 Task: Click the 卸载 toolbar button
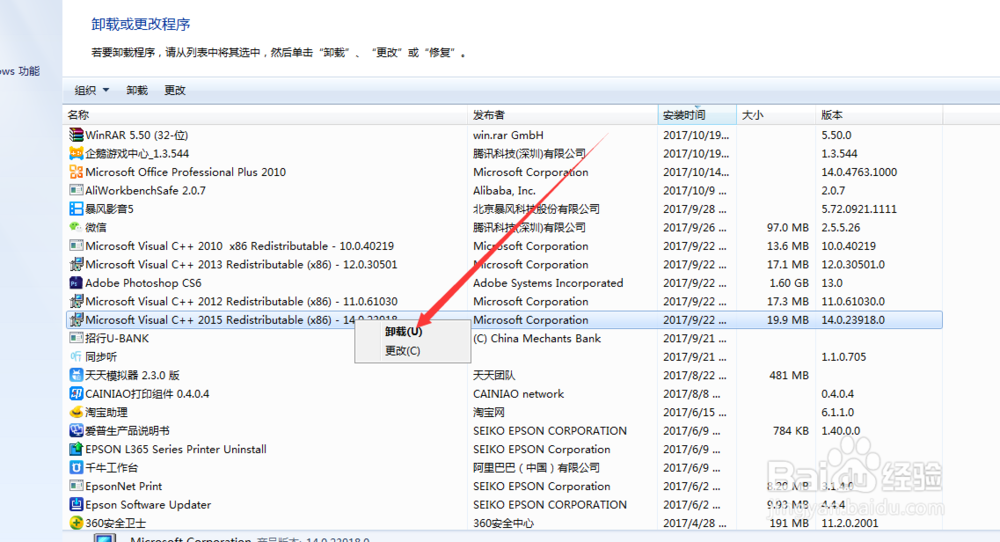tap(136, 91)
